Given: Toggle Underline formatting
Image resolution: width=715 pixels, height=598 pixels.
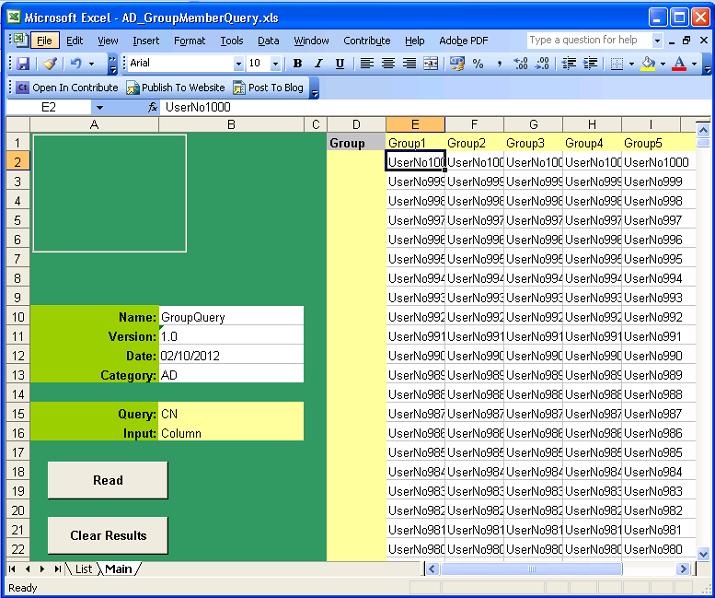Looking at the screenshot, I should tap(340, 63).
